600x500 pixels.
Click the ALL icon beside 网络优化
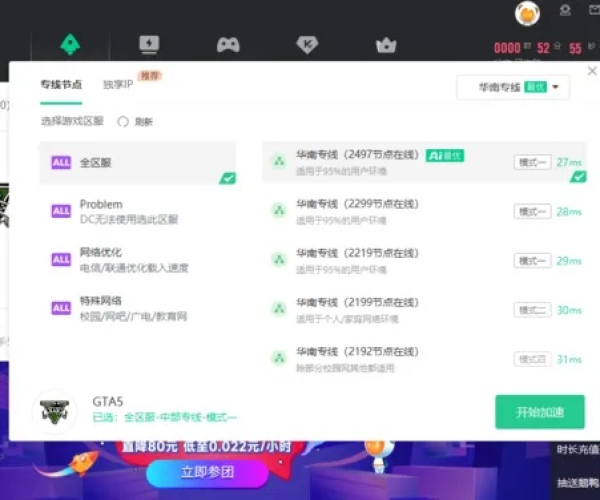point(61,260)
